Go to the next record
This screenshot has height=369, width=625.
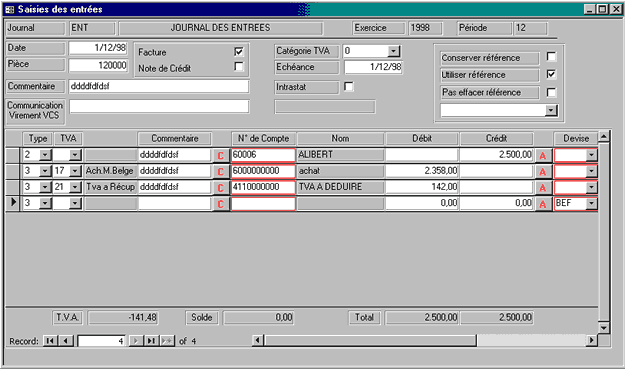point(136,341)
